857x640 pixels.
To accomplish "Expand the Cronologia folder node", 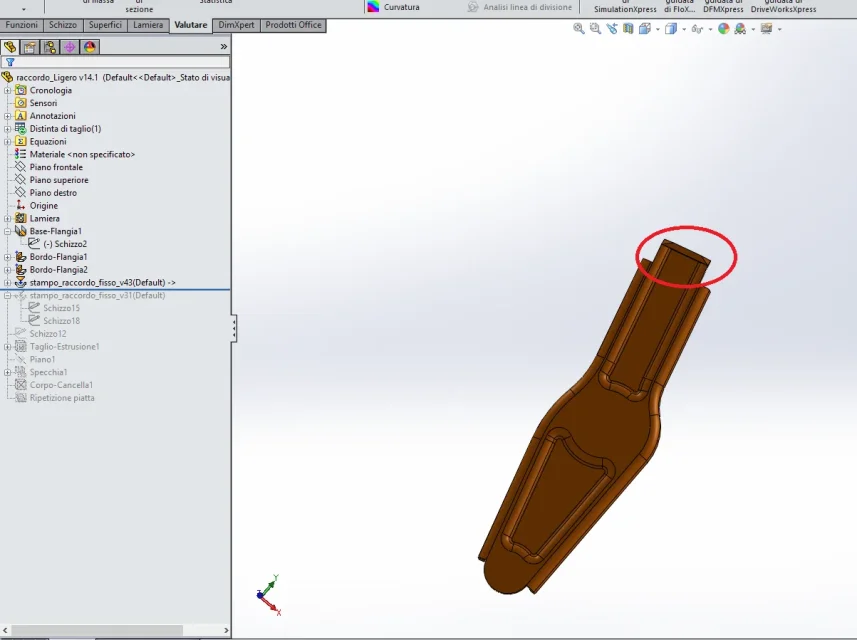I will (x=8, y=90).
